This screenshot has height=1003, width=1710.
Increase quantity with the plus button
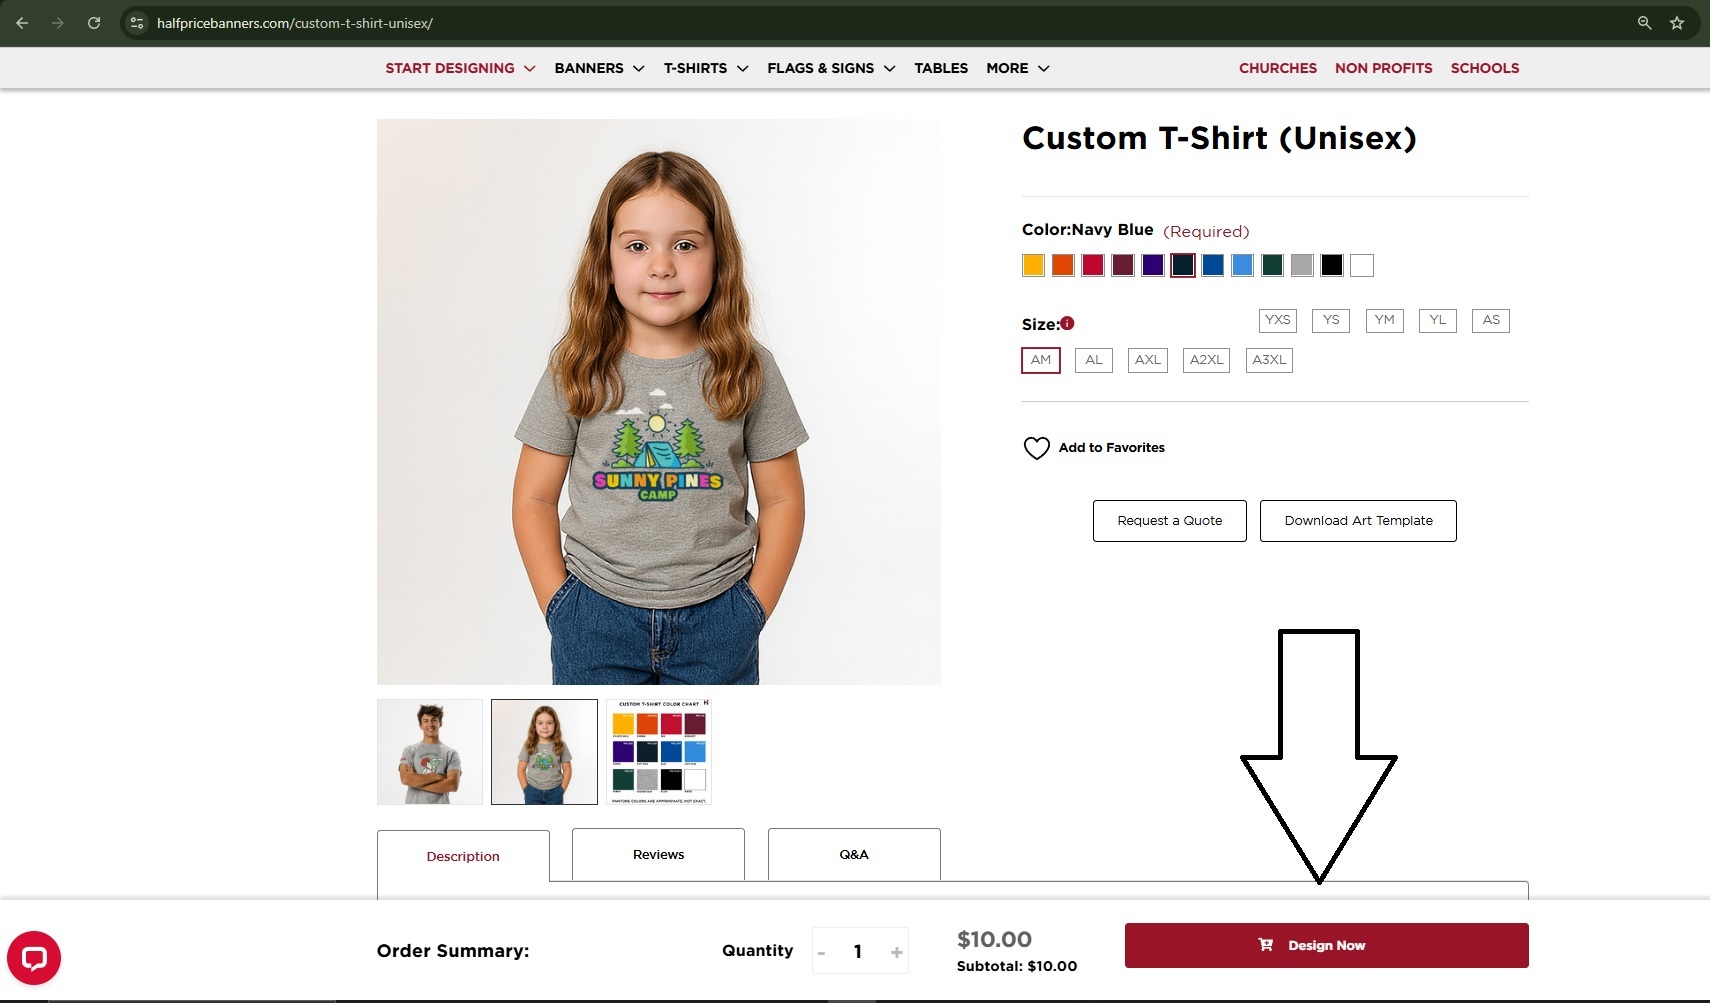coord(896,952)
